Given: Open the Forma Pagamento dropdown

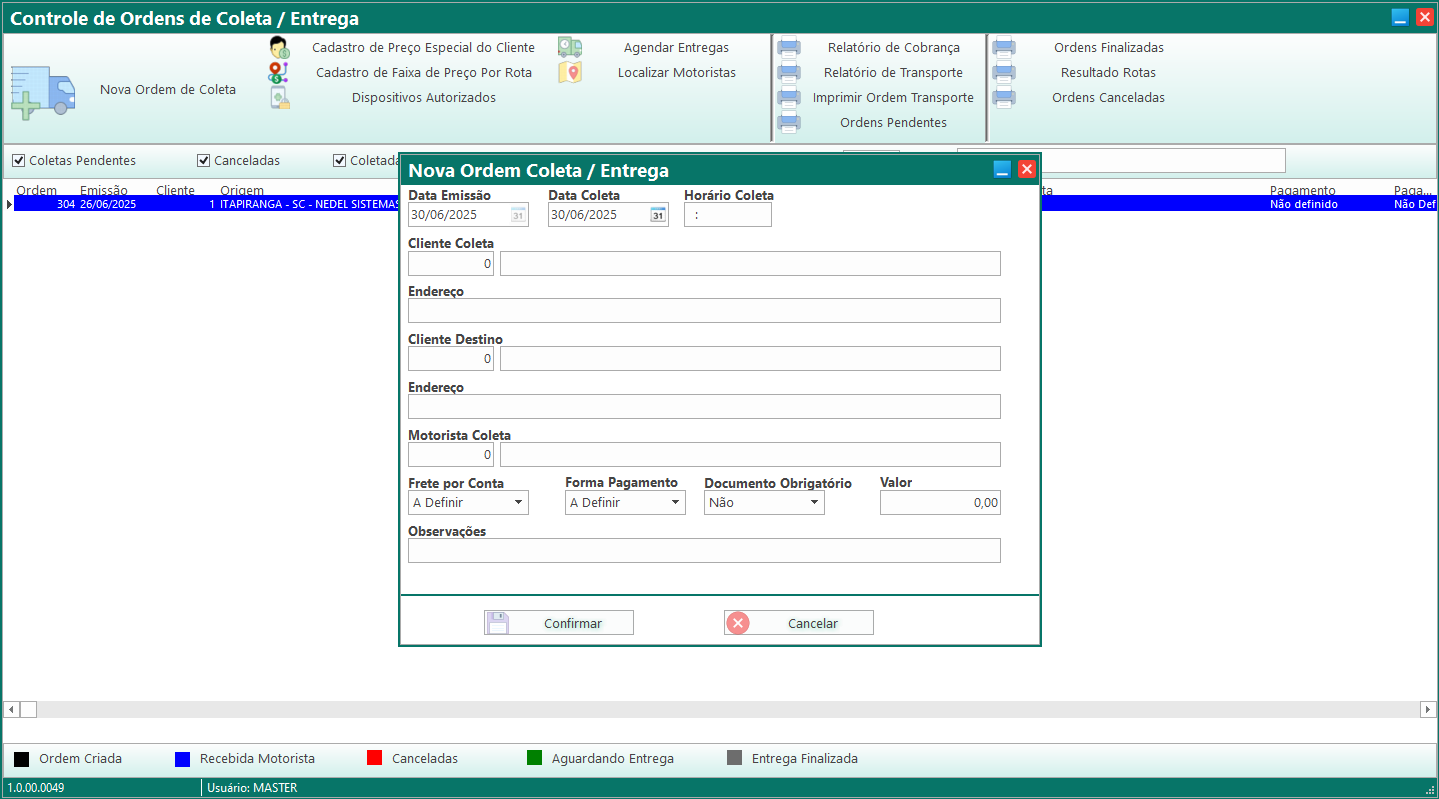Looking at the screenshot, I should [x=675, y=503].
